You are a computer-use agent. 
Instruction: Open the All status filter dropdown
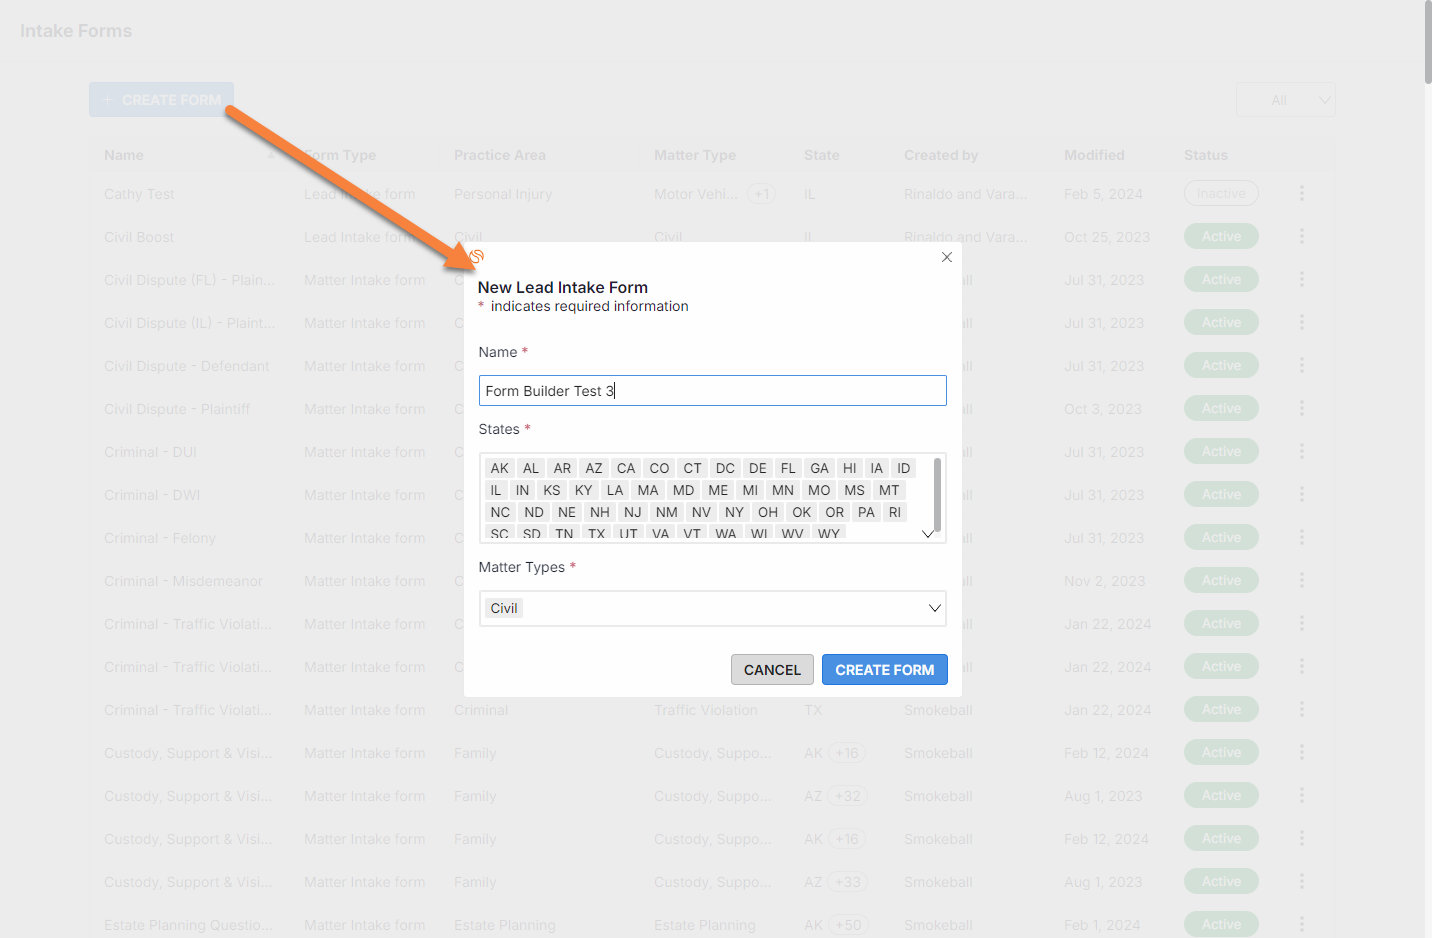pos(1285,99)
